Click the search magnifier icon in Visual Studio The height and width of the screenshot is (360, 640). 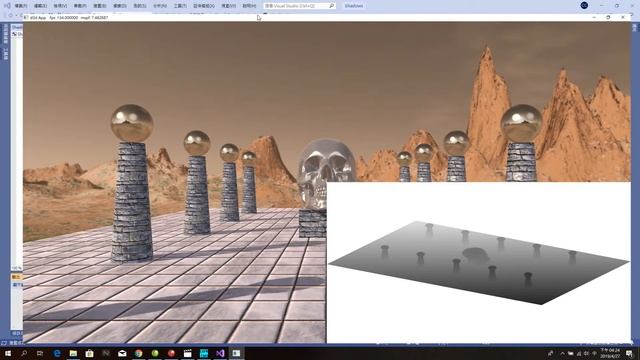[331, 6]
